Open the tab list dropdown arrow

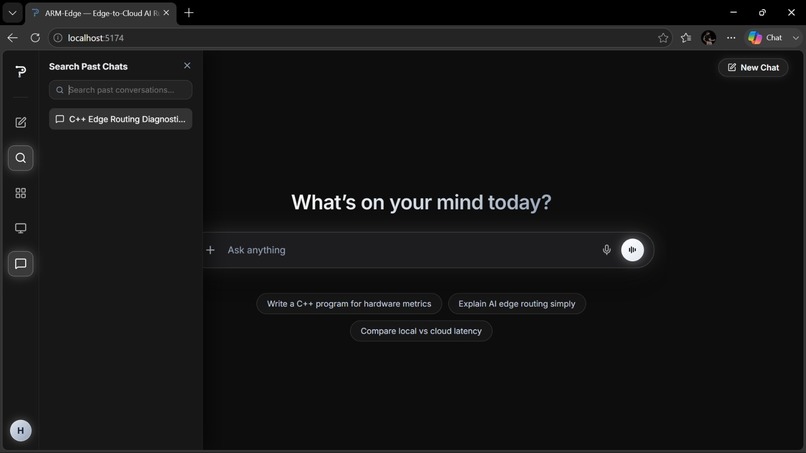coord(12,13)
